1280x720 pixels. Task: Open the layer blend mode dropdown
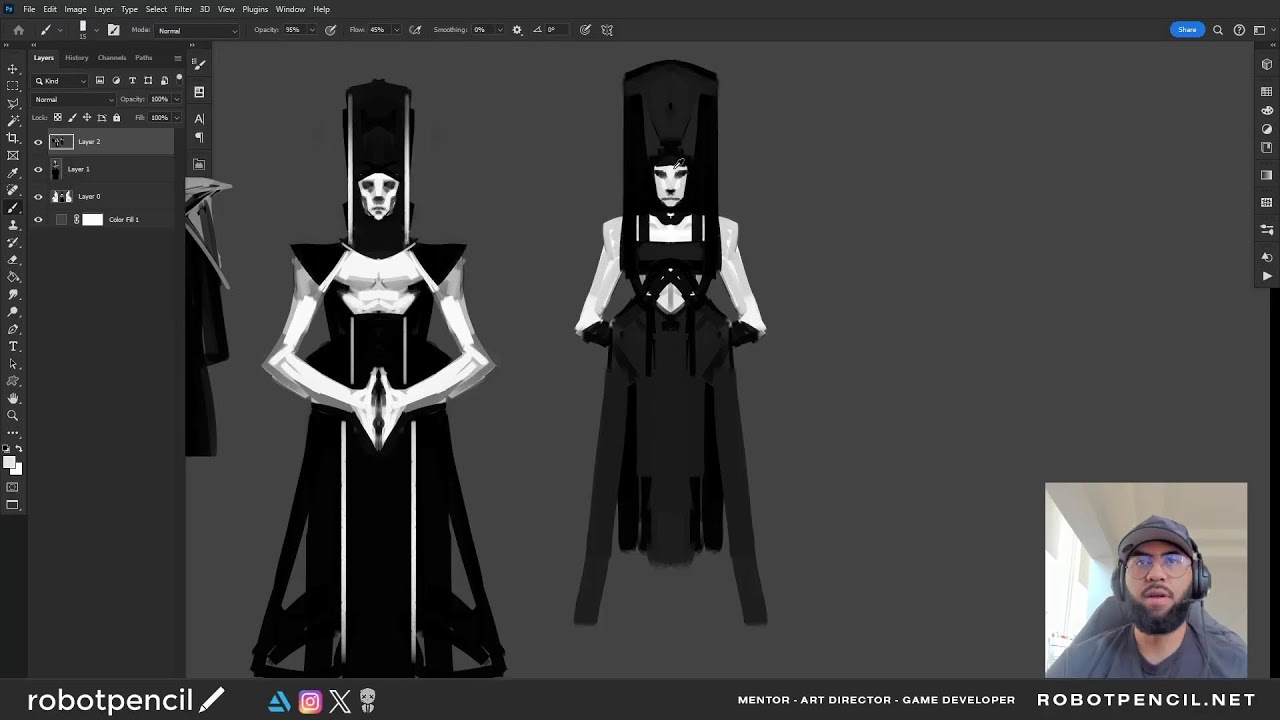tap(74, 99)
